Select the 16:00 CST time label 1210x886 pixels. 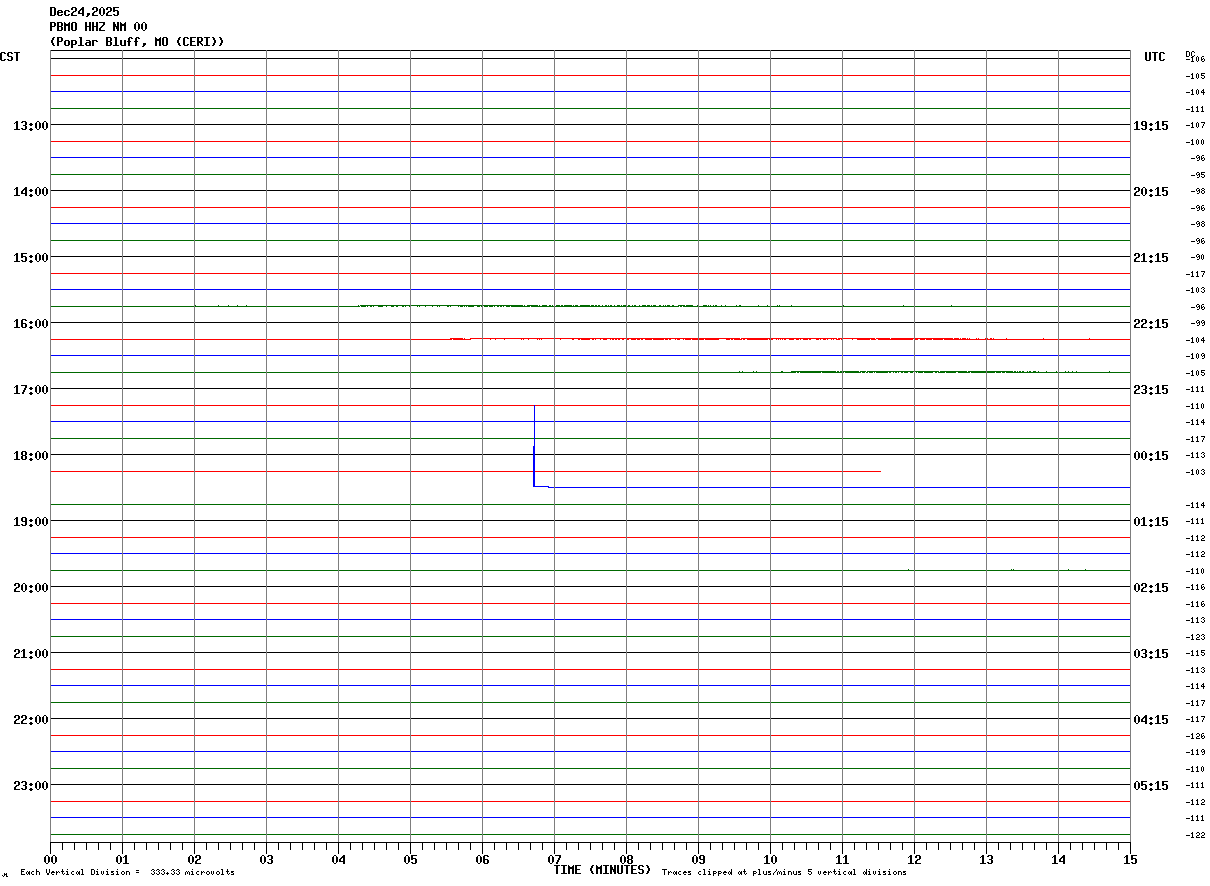tap(30, 323)
